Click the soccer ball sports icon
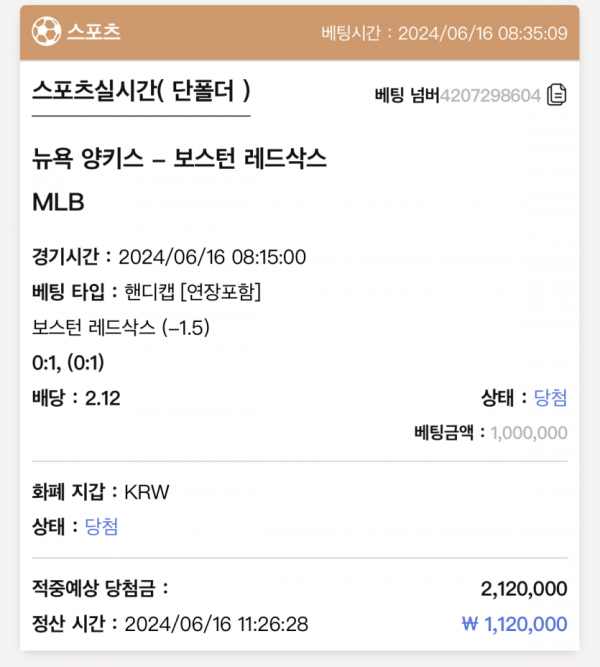Viewport: 600px width, 667px height. pos(46,32)
